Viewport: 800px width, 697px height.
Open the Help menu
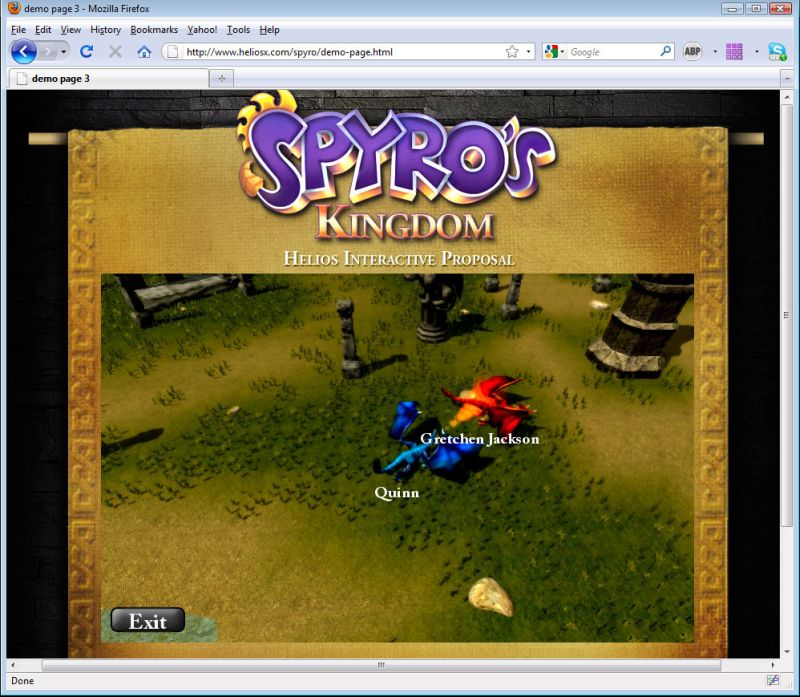pos(269,30)
